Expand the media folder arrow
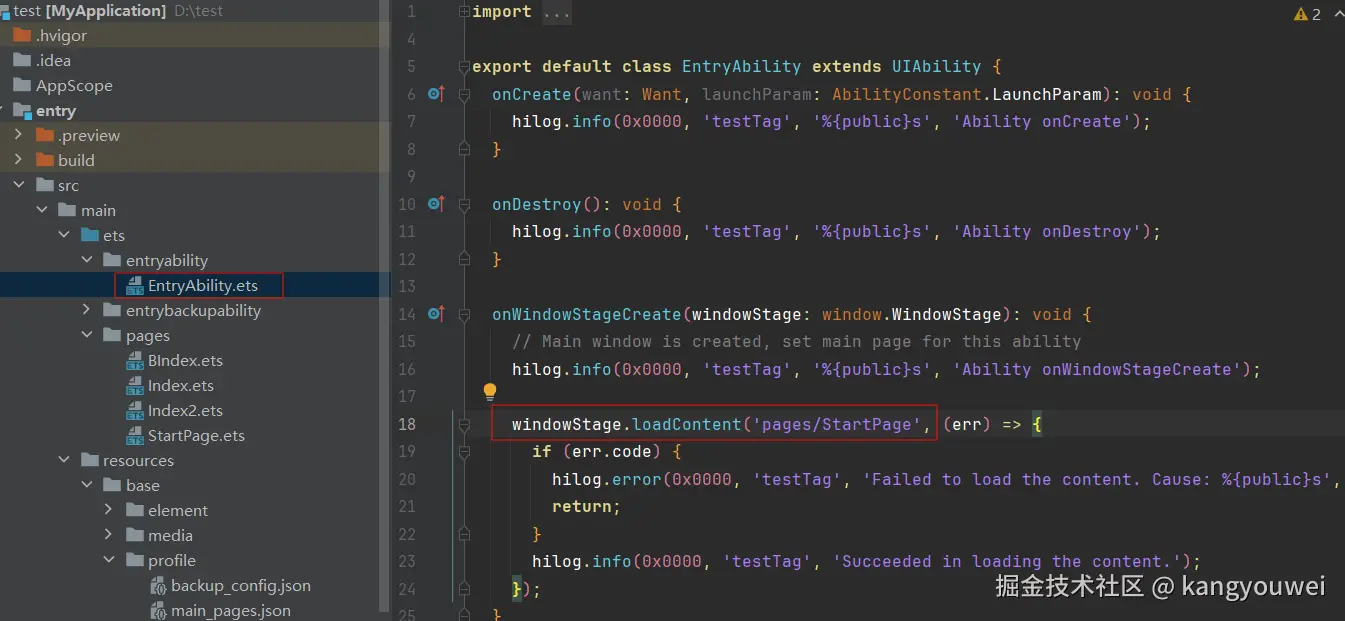This screenshot has height=621, width=1345. (x=109, y=535)
